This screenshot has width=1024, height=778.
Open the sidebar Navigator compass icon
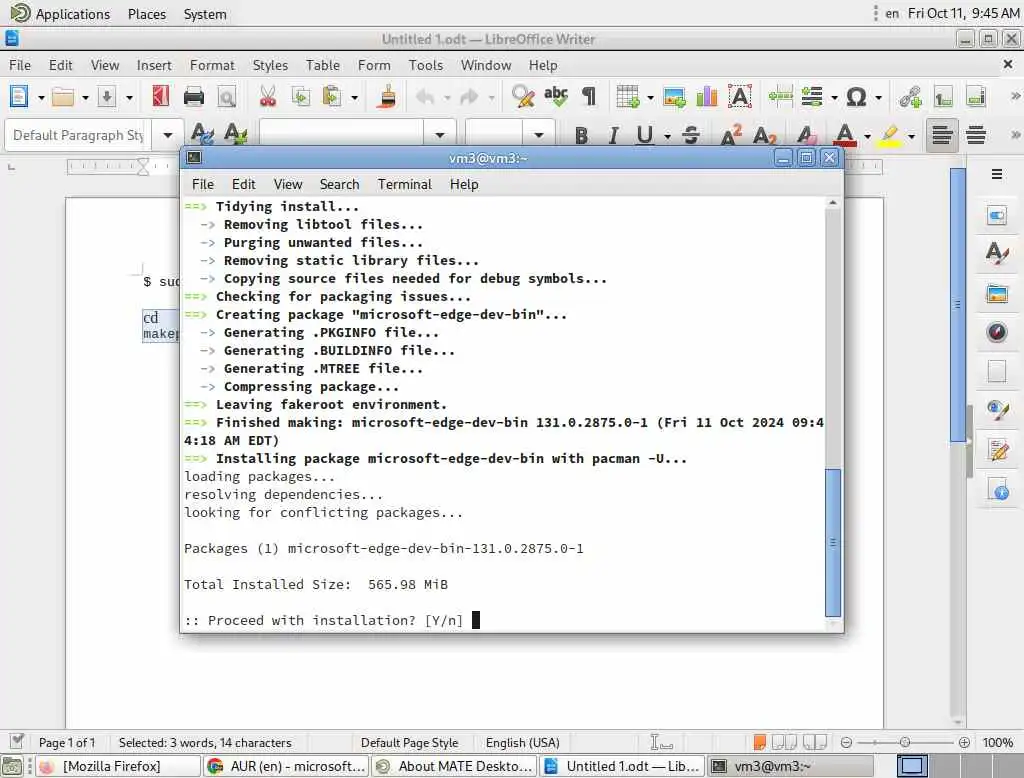tap(997, 332)
